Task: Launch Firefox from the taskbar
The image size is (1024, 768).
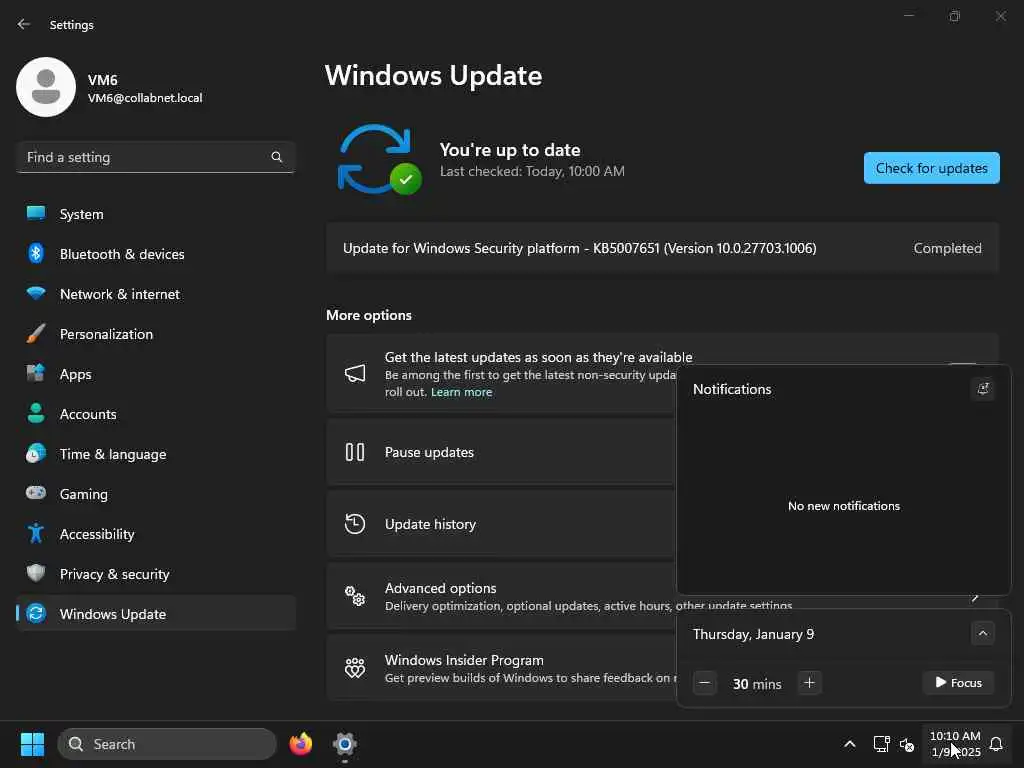Action: pos(301,744)
